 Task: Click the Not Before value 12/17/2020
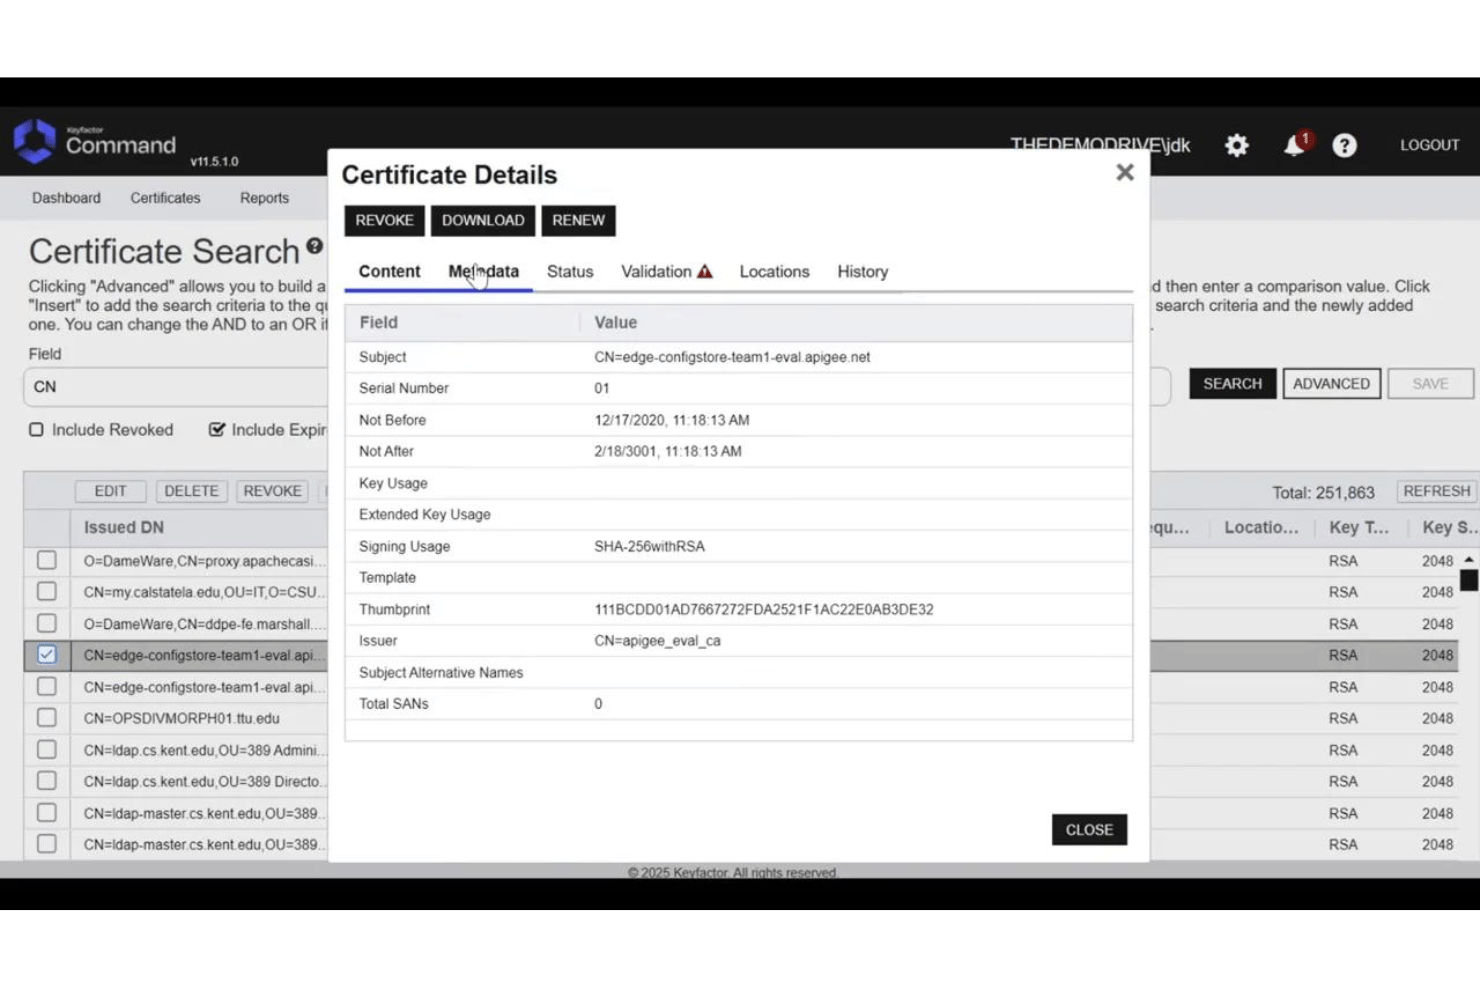coord(672,420)
